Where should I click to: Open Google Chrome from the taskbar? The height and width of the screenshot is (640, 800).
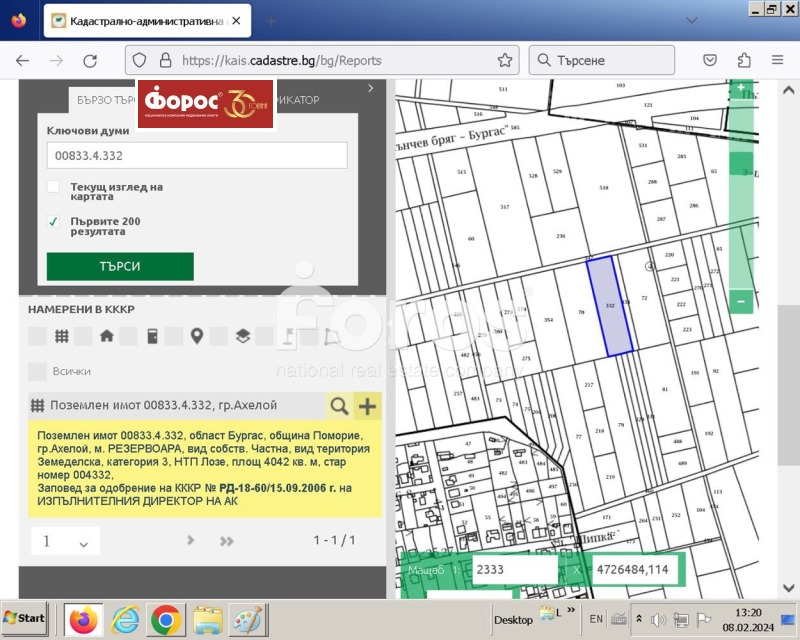167,620
